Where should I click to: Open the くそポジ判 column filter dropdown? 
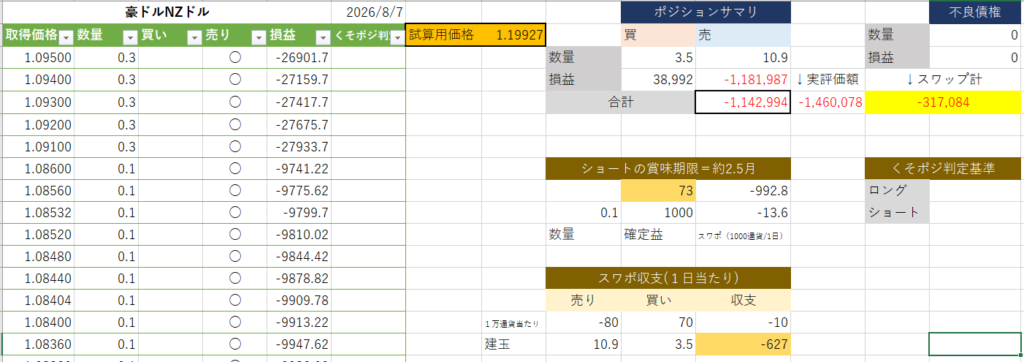click(397, 37)
